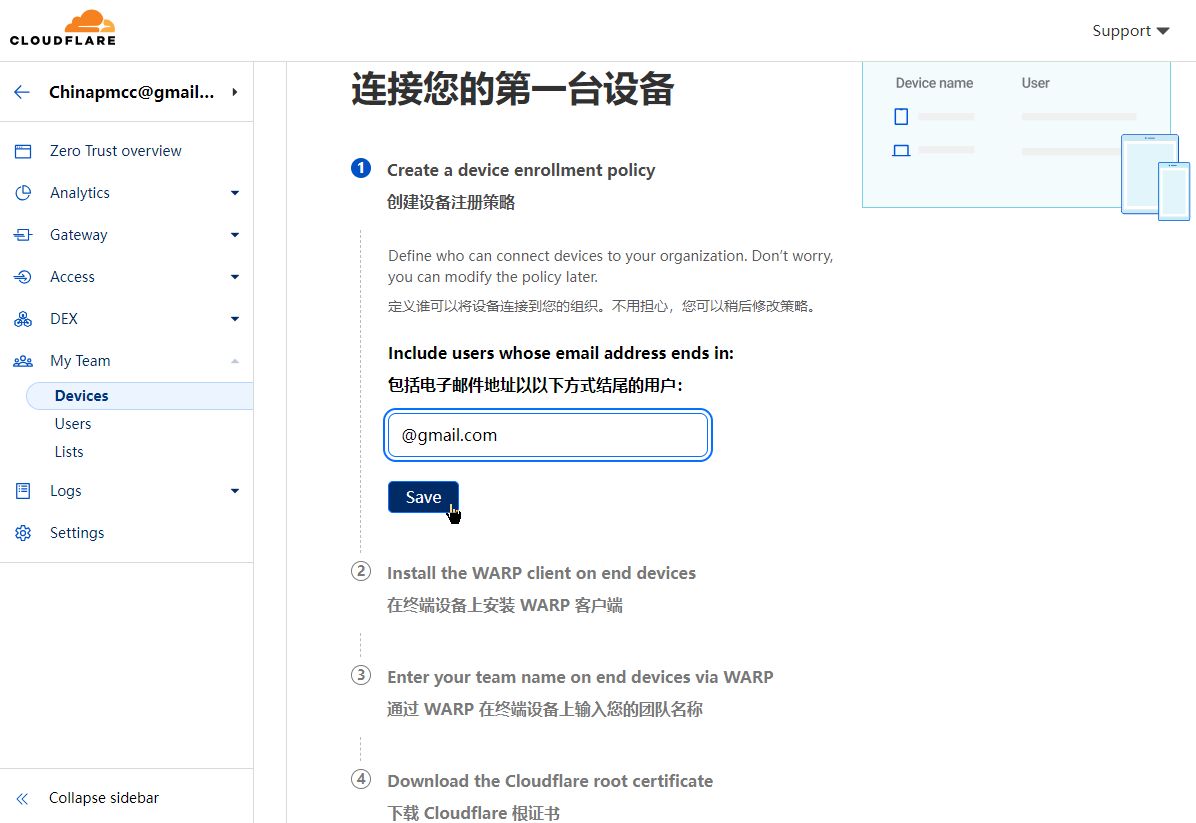Click the email domain input field
This screenshot has width=1196, height=823.
point(548,435)
